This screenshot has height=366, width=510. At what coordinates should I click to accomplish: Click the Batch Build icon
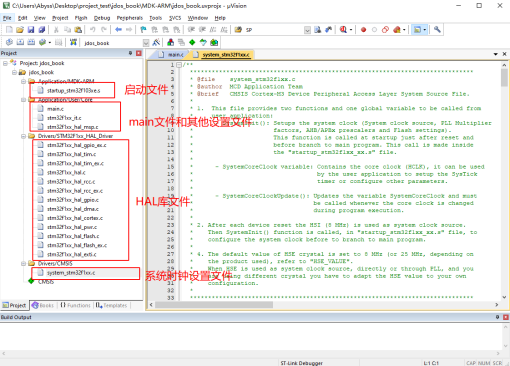click(42, 42)
